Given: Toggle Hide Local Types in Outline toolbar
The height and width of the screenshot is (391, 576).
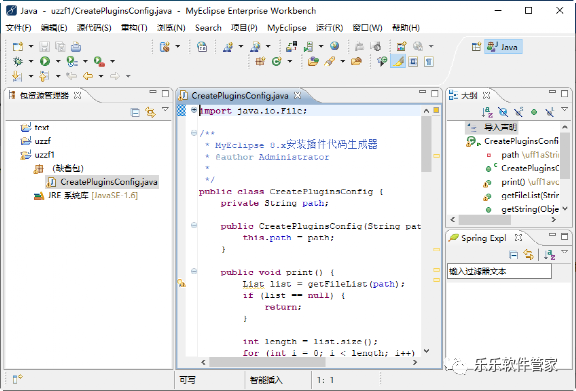Looking at the screenshot, I should click(x=550, y=112).
